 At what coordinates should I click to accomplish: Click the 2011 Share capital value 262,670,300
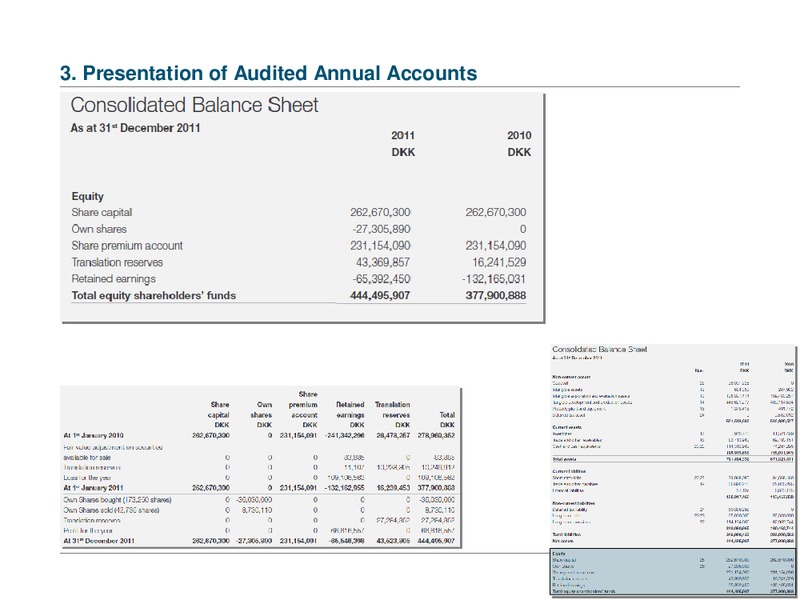(x=380, y=212)
